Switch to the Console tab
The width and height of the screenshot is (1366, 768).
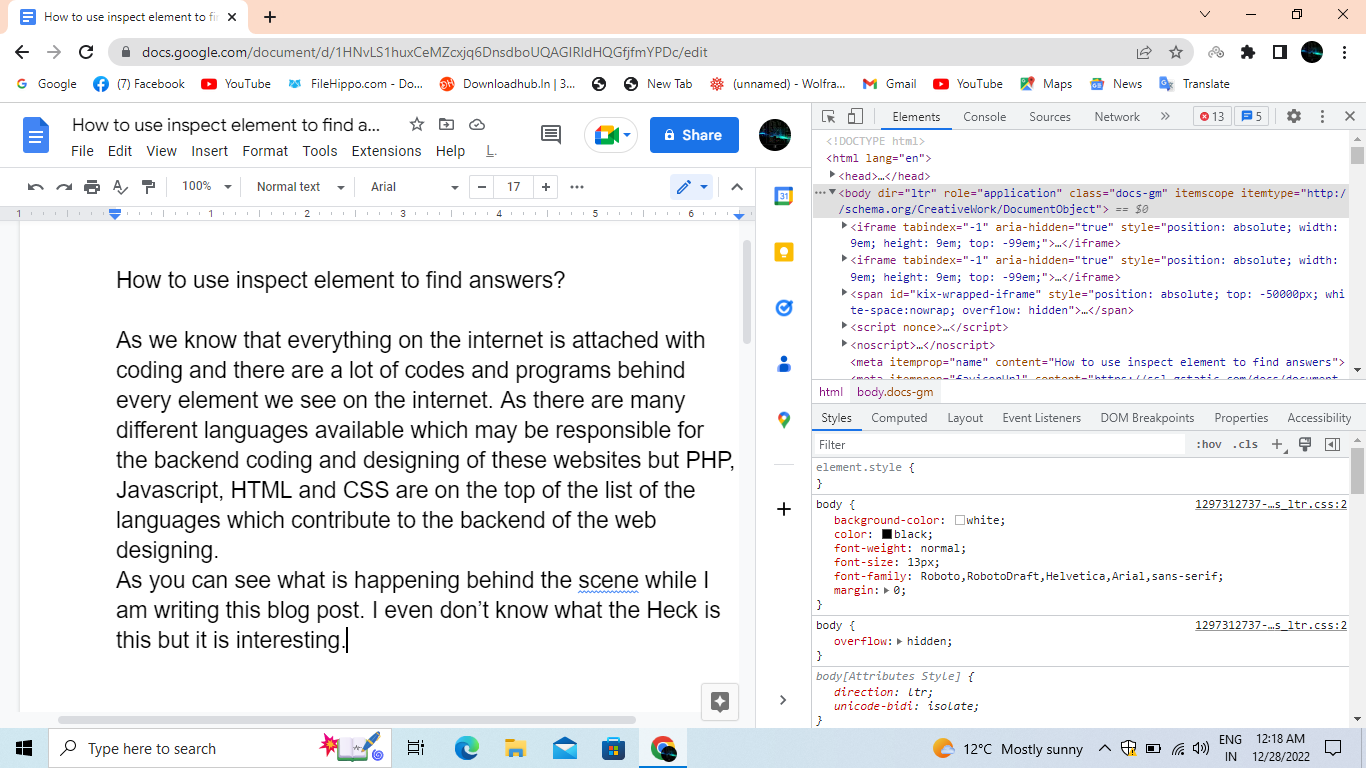pos(985,117)
